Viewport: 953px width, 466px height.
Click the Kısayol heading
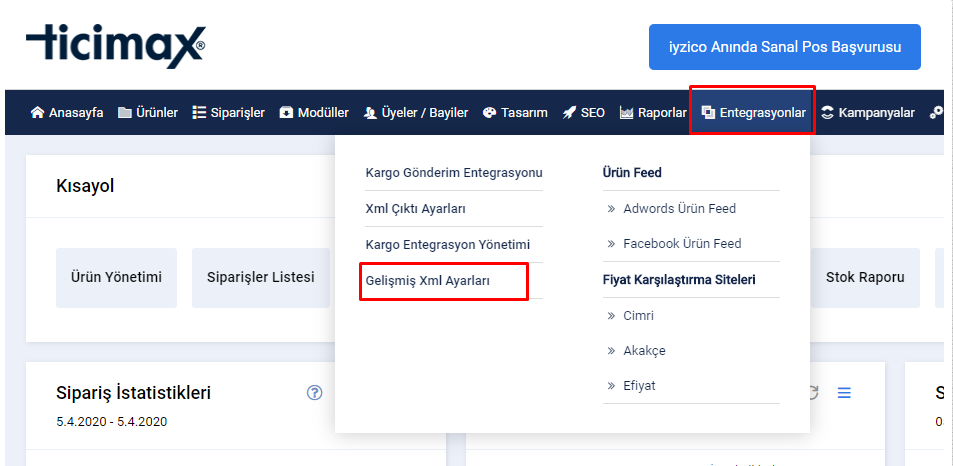click(x=85, y=187)
